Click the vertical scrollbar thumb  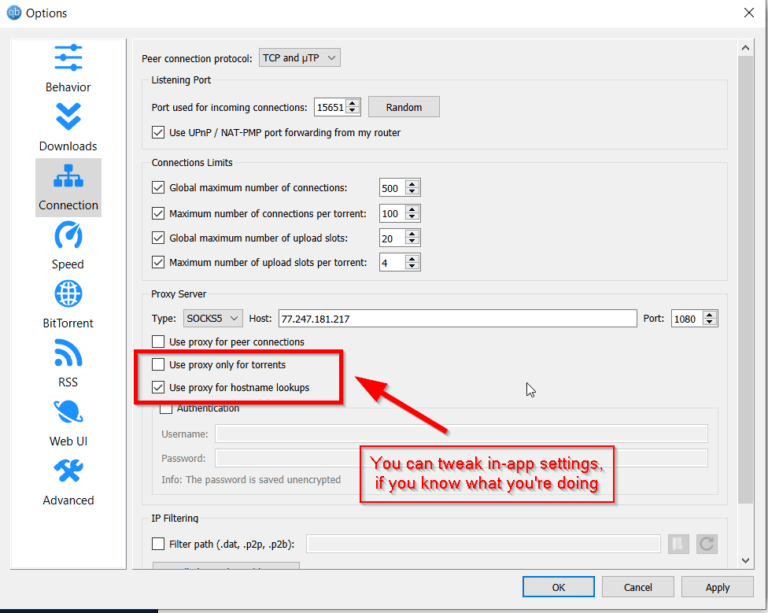click(745, 279)
